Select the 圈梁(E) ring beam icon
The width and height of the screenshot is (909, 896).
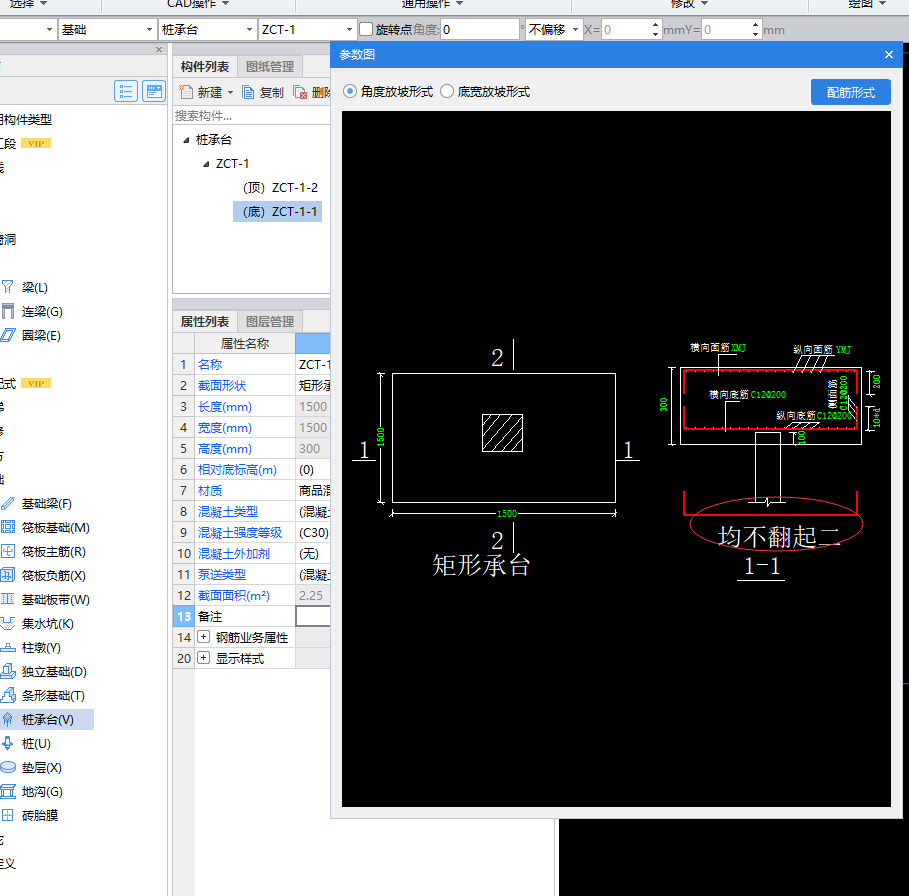point(8,335)
